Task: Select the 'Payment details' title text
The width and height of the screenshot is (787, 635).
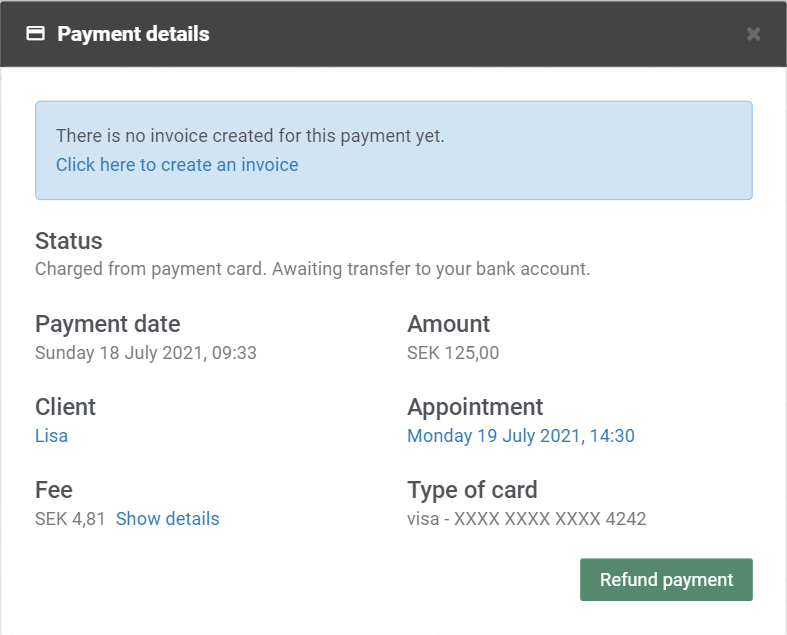Action: pyautogui.click(x=133, y=34)
